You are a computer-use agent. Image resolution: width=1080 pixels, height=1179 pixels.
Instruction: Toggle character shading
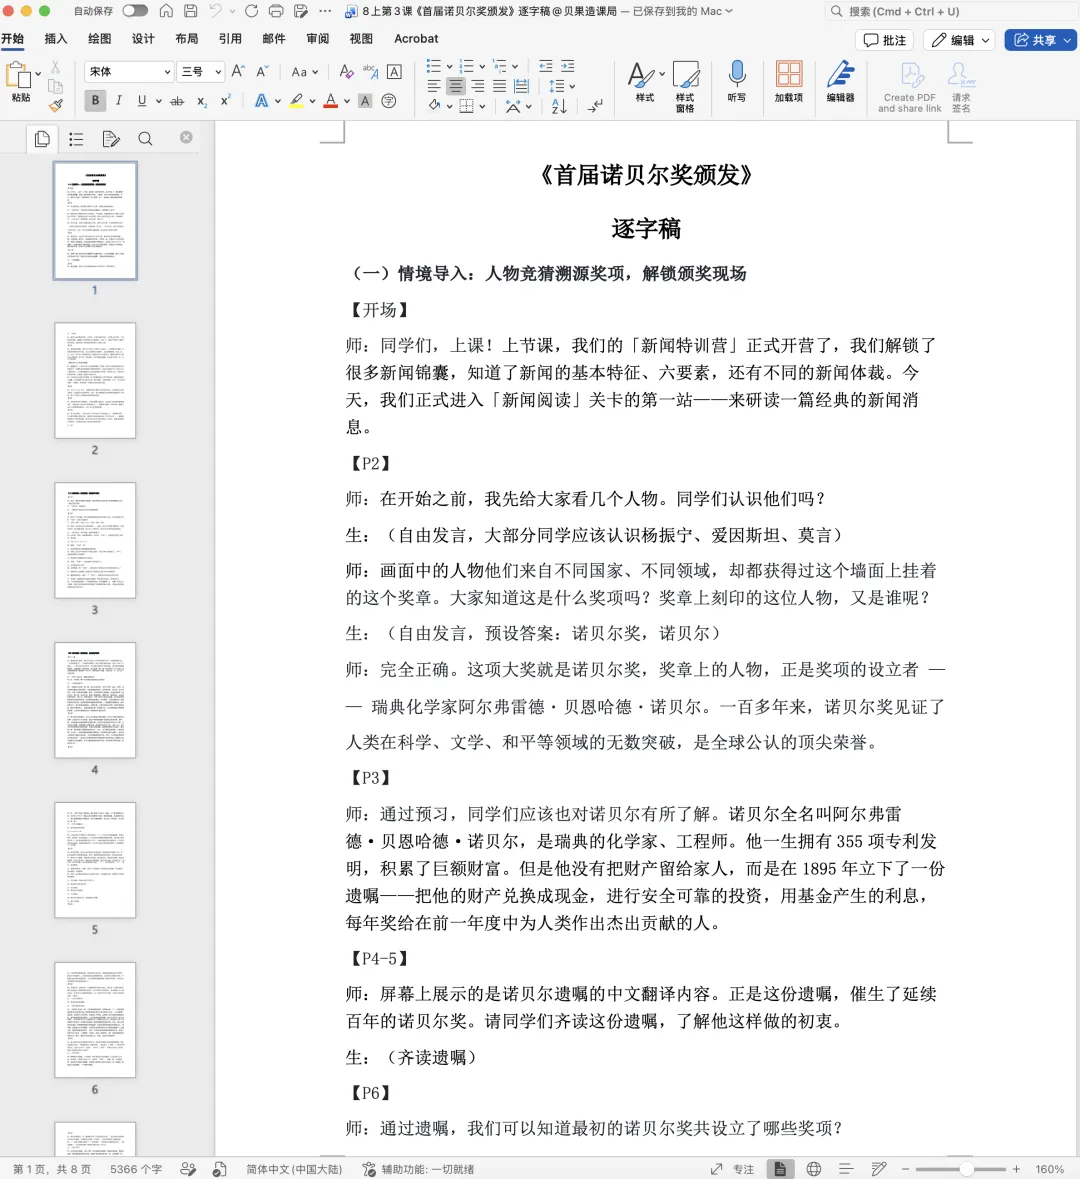pyautogui.click(x=365, y=101)
